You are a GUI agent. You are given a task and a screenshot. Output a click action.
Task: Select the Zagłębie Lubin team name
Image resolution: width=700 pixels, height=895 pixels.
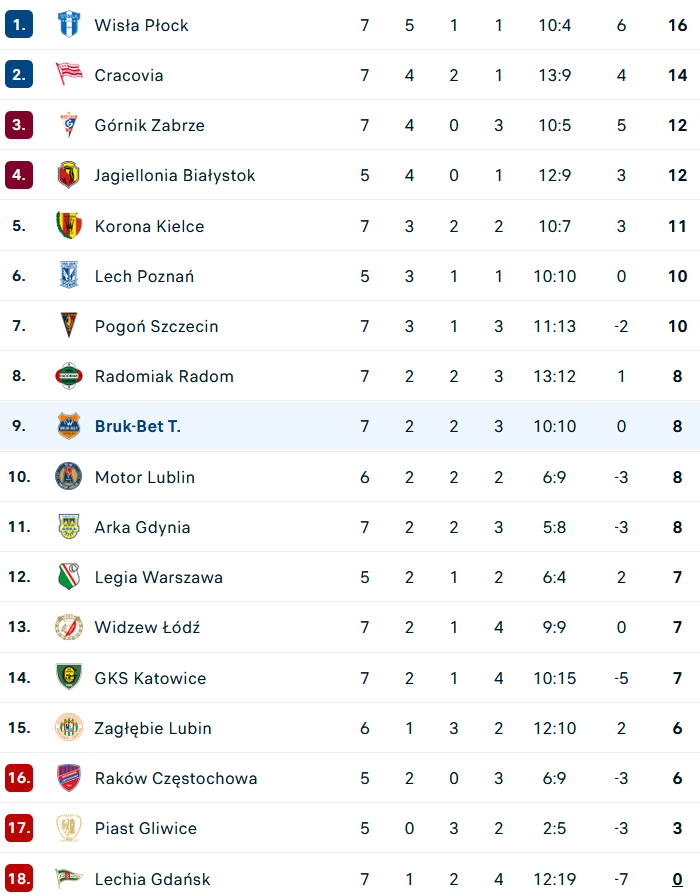(153, 728)
